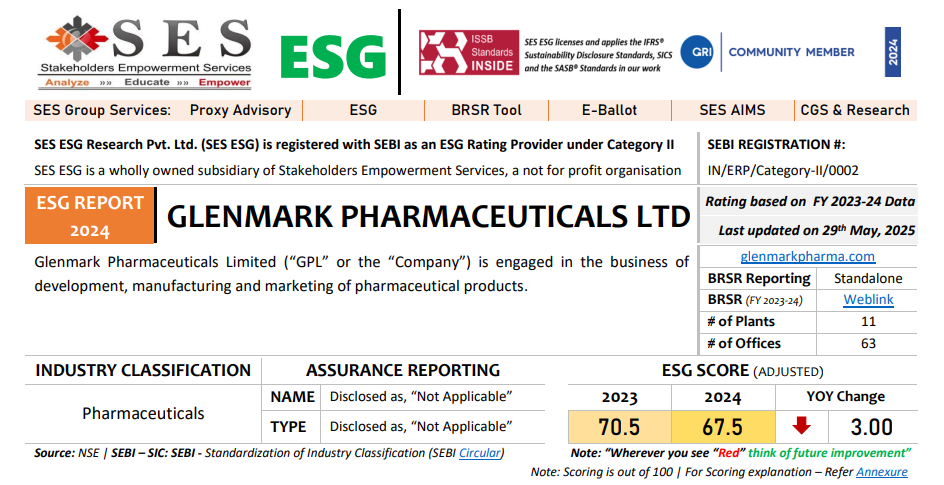The height and width of the screenshot is (485, 944).
Task: Click the vertical 2024 blue badge
Action: click(x=893, y=52)
